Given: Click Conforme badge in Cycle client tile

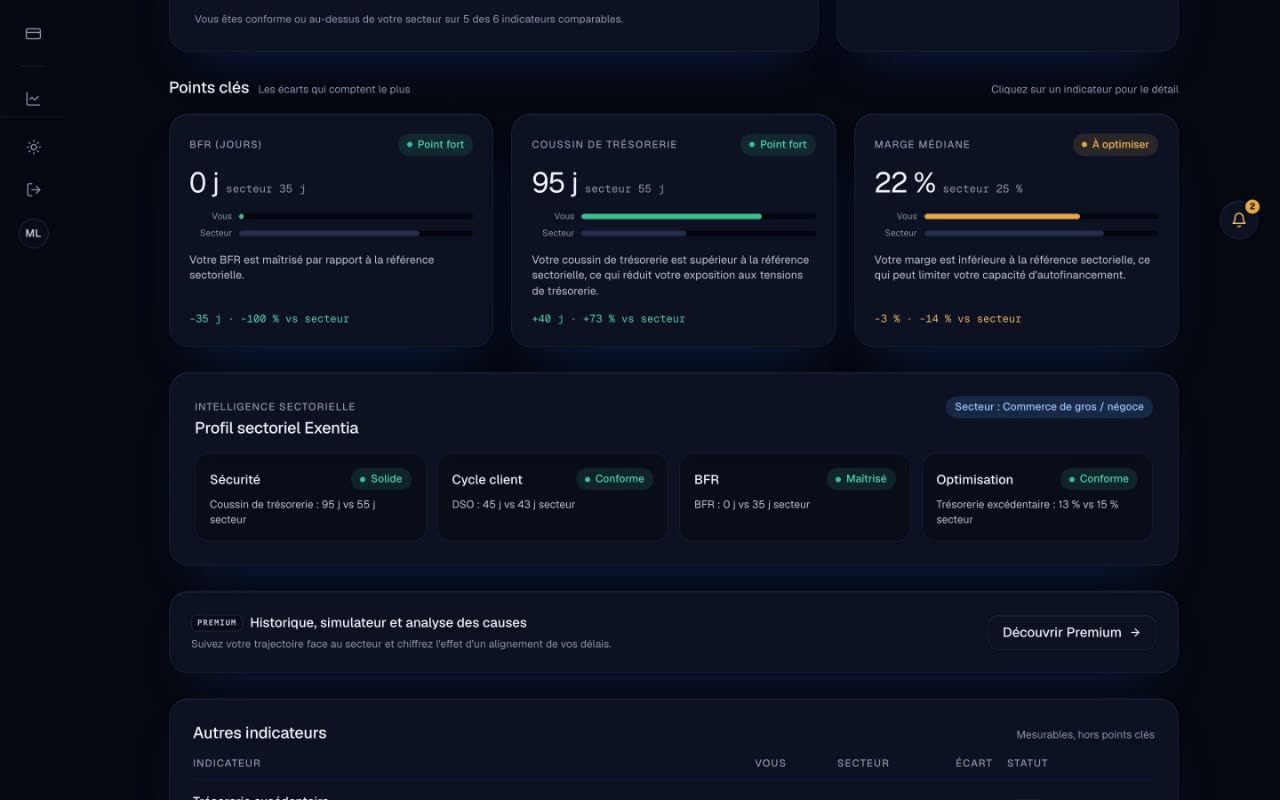Looking at the screenshot, I should [614, 479].
